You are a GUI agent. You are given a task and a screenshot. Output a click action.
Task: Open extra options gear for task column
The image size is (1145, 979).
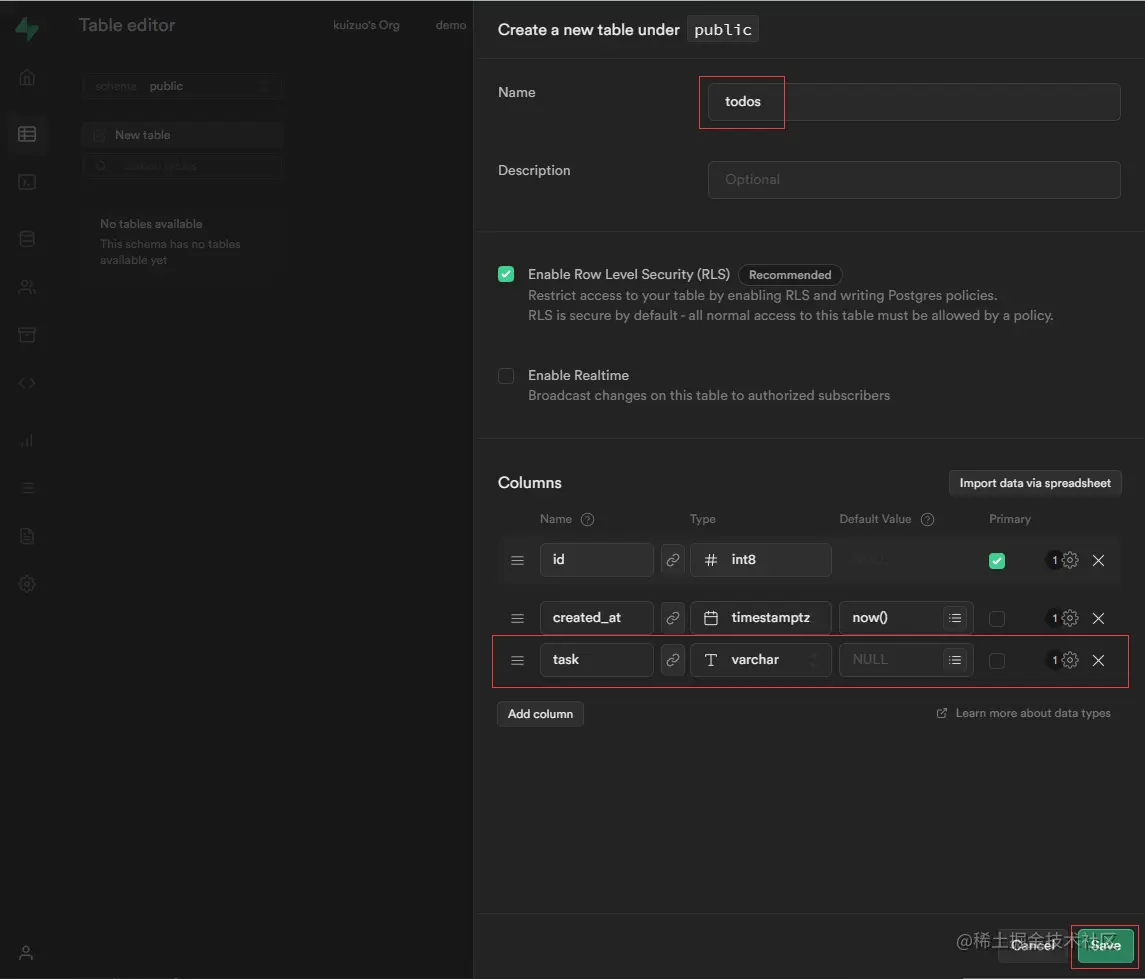click(1070, 660)
